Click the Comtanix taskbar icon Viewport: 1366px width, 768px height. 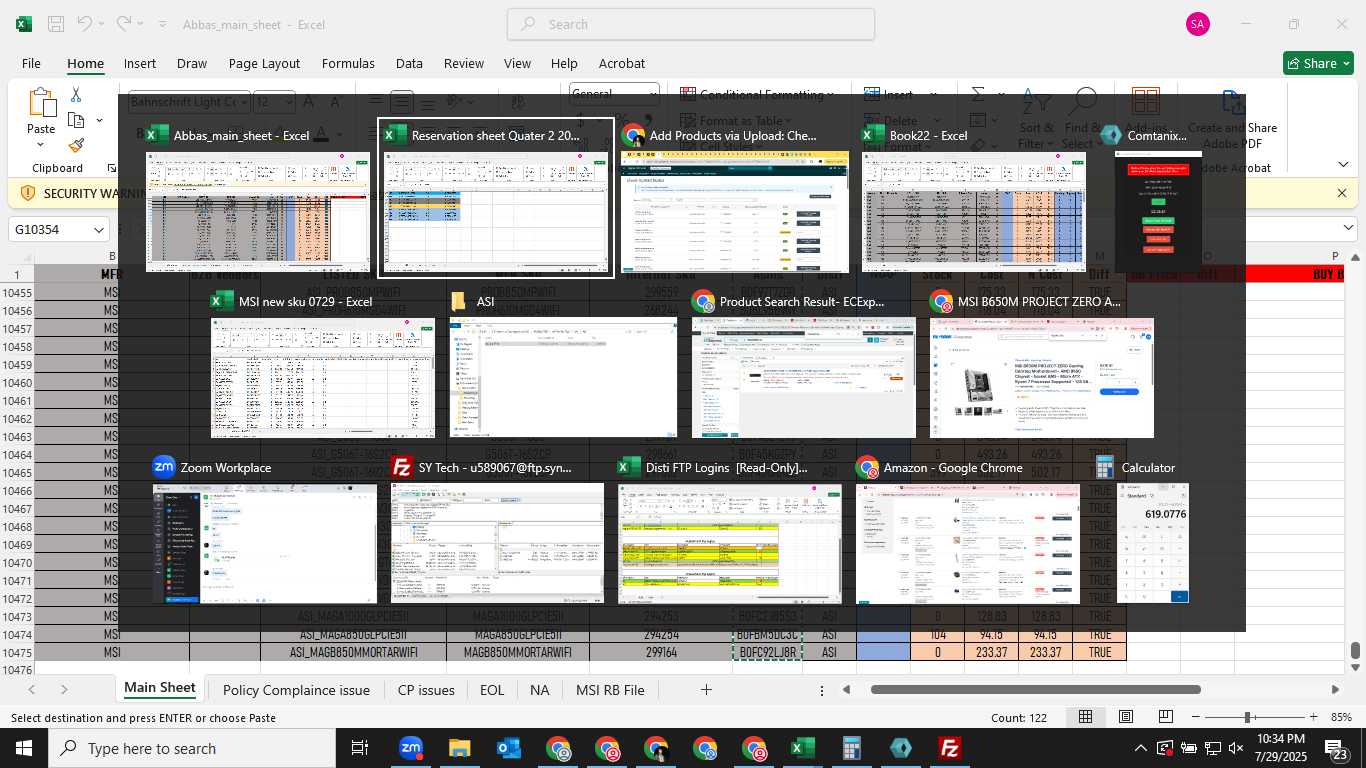(x=901, y=748)
